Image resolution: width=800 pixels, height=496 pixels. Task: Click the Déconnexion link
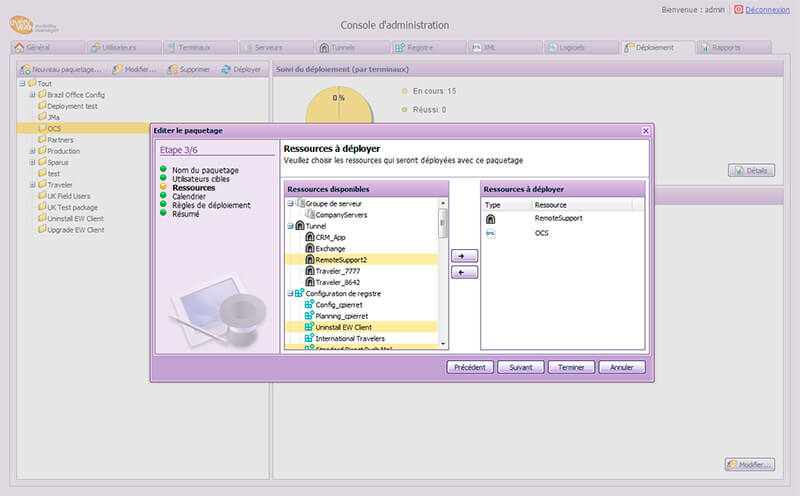point(767,10)
